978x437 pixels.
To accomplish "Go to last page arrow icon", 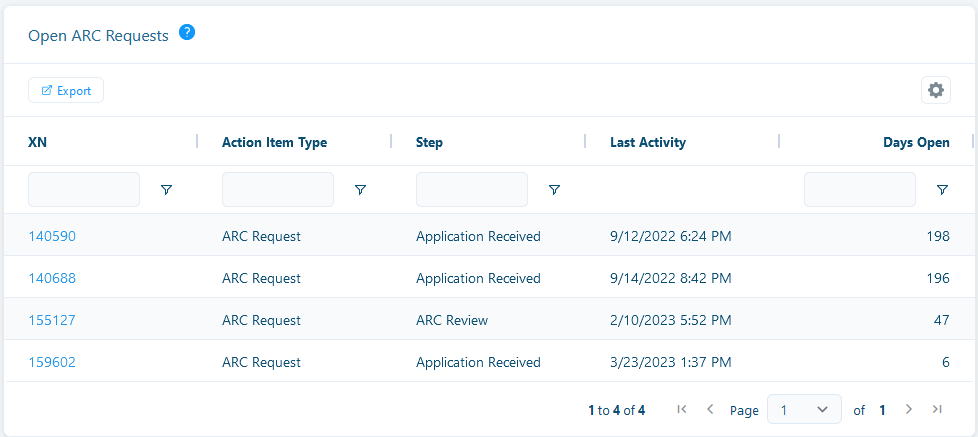I will point(937,409).
